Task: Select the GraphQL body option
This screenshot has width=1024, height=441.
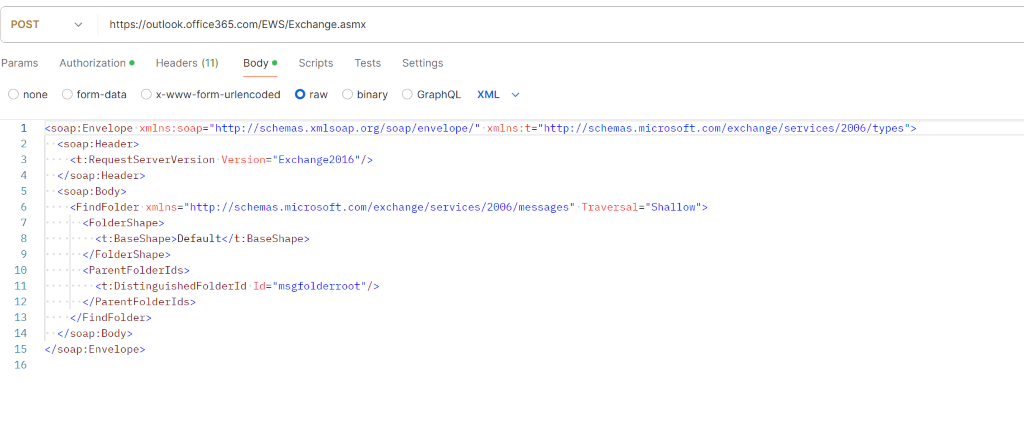Action: tap(431, 94)
